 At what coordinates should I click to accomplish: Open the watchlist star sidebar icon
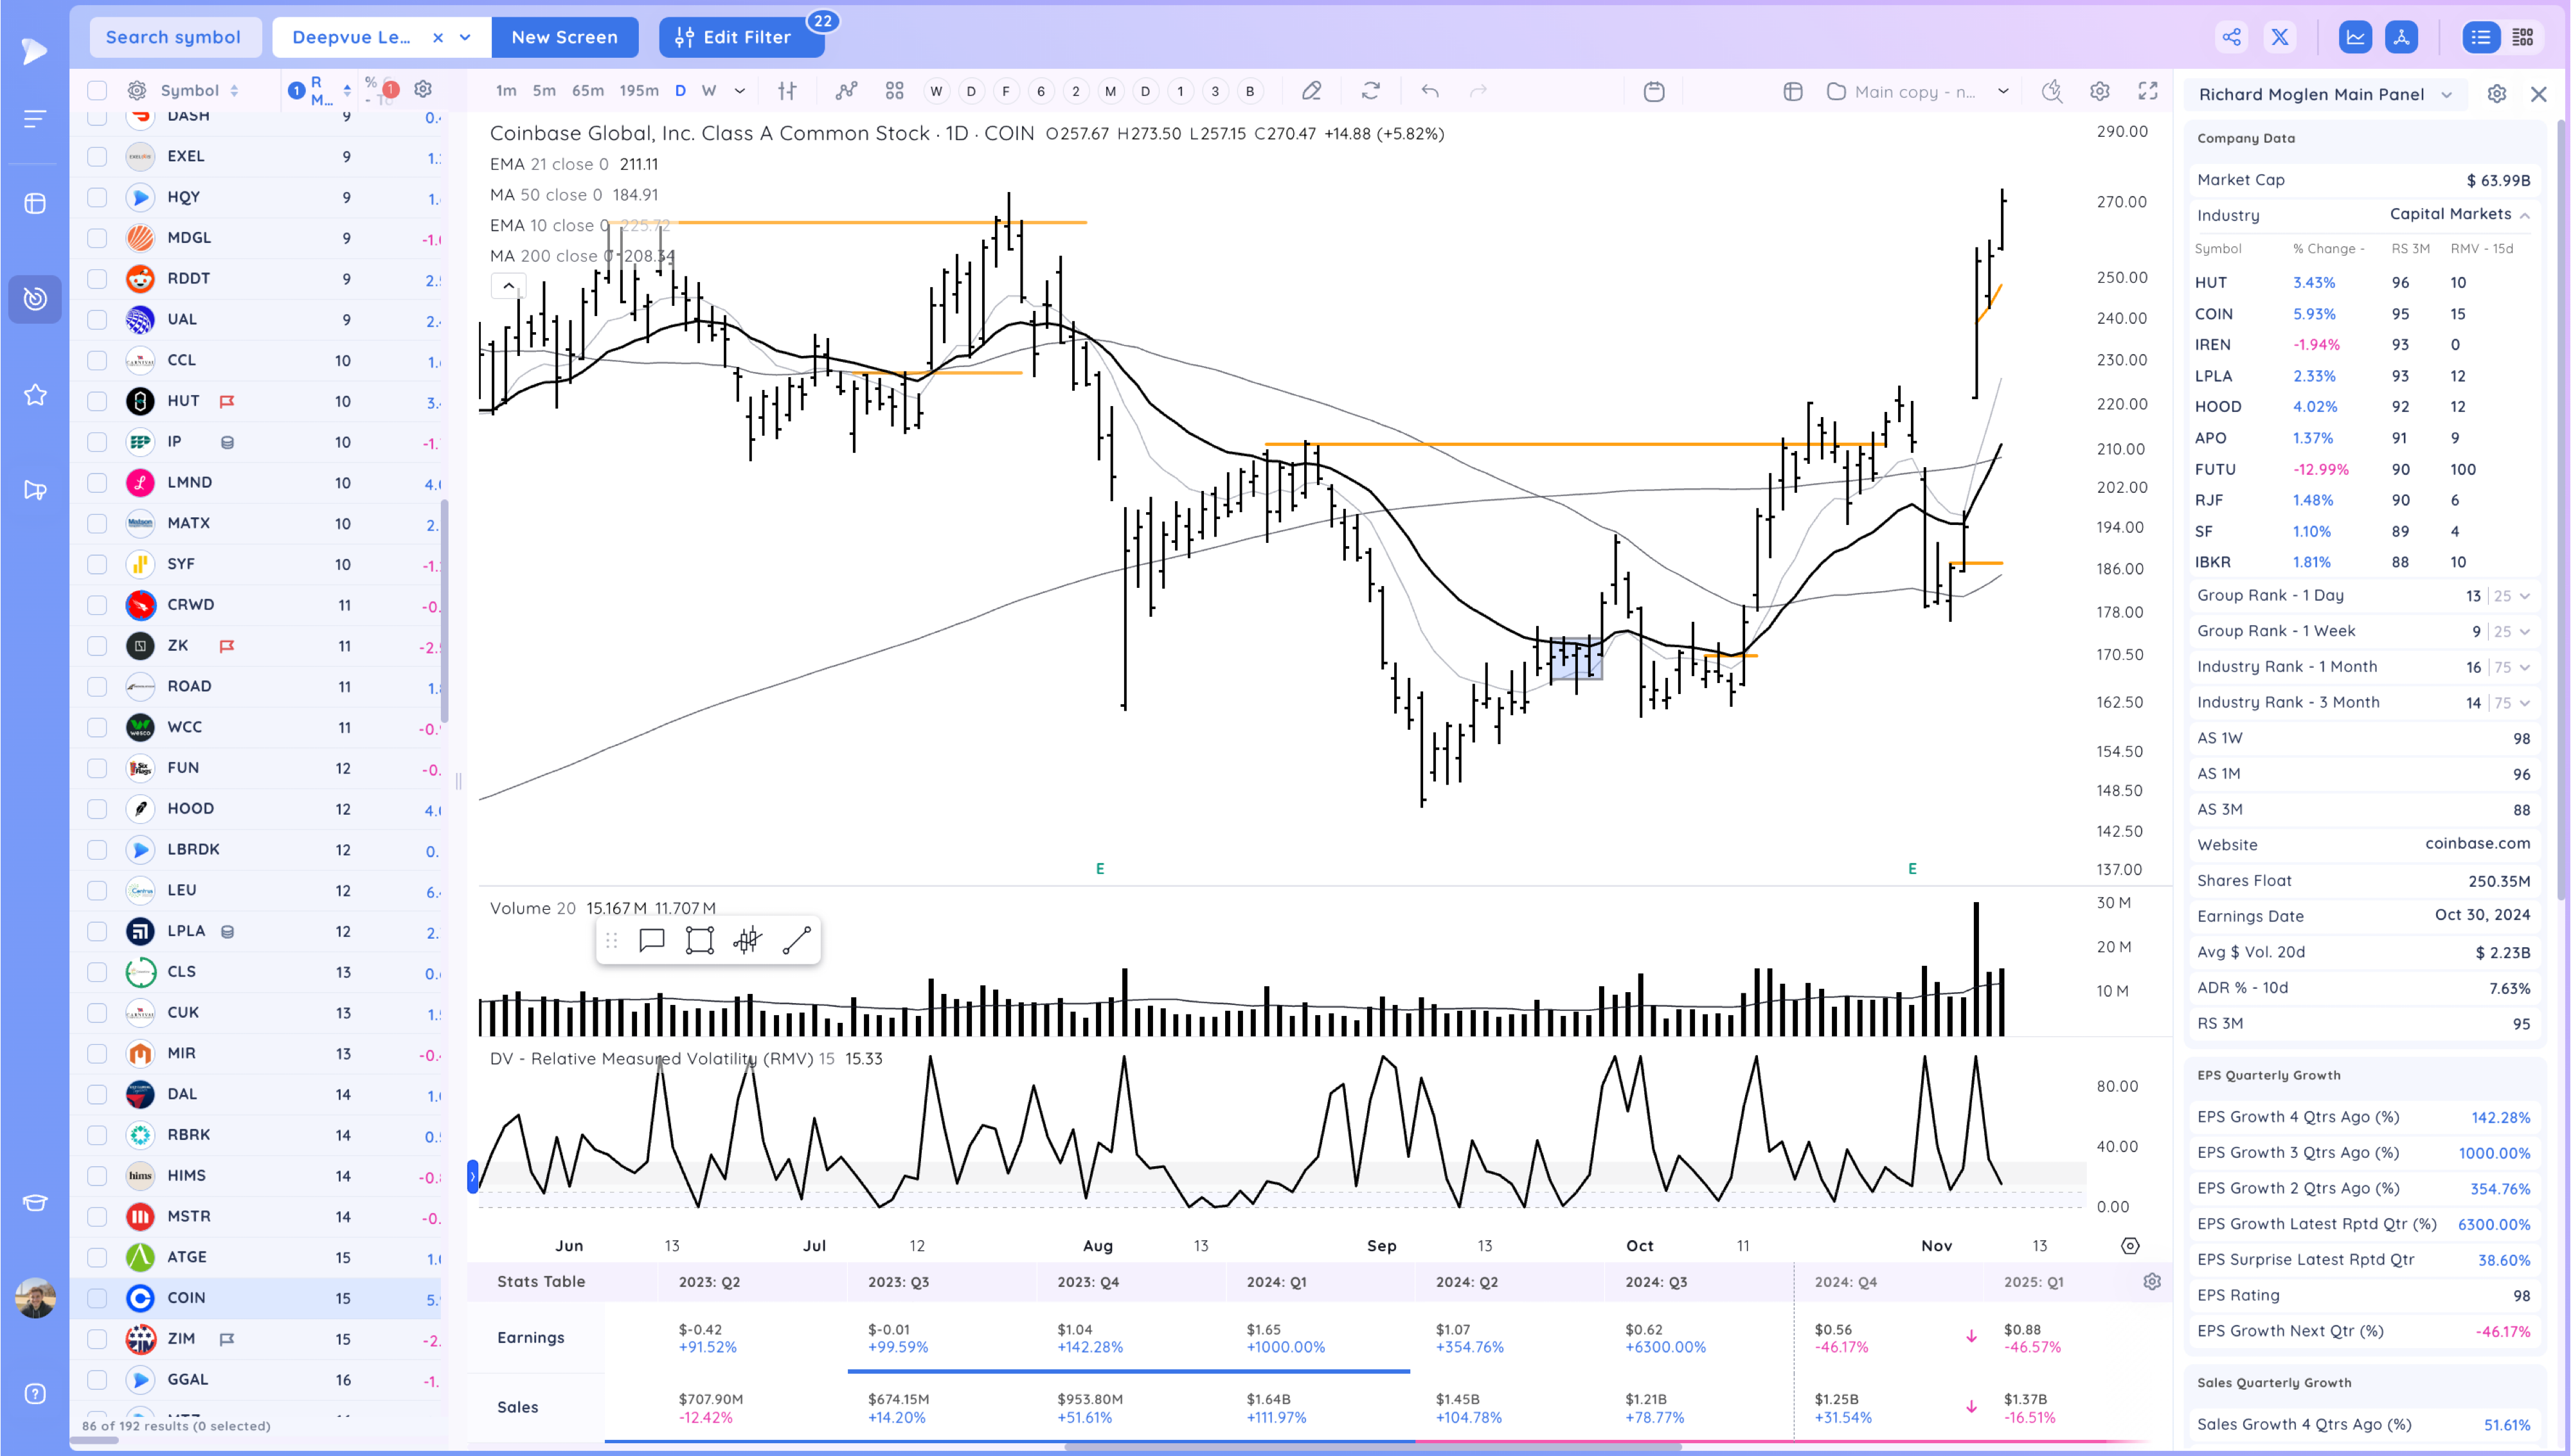[35, 395]
